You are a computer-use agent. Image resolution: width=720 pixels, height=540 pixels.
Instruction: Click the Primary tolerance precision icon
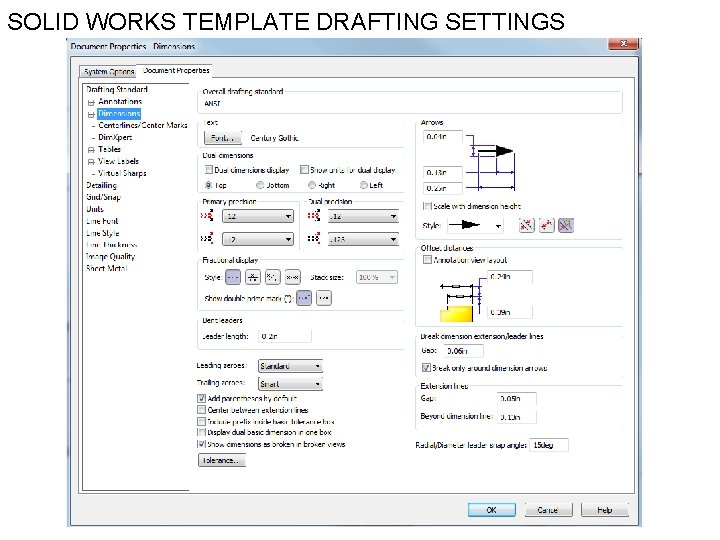pos(208,238)
